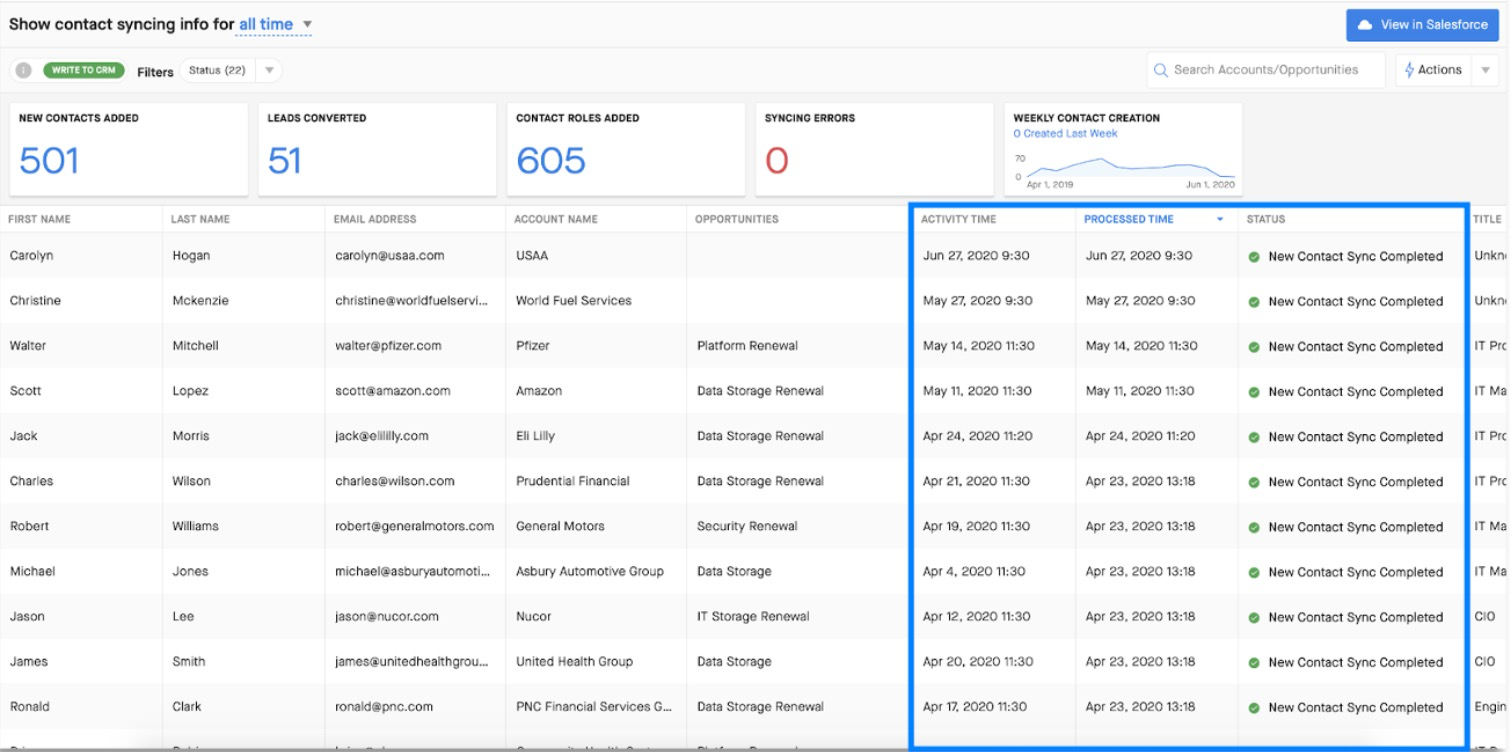The height and width of the screenshot is (752, 1510).
Task: Open the Contact Roles Added card showing 605
Action: [x=626, y=149]
